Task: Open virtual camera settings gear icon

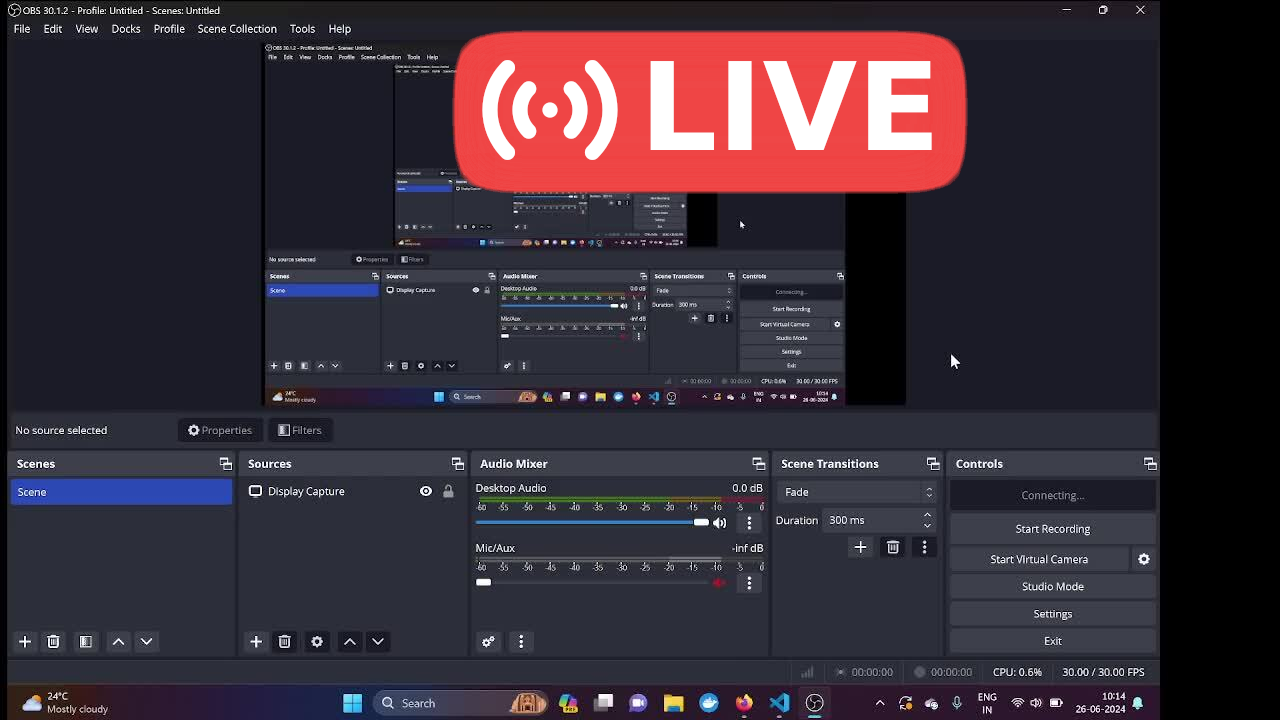Action: [x=1144, y=559]
